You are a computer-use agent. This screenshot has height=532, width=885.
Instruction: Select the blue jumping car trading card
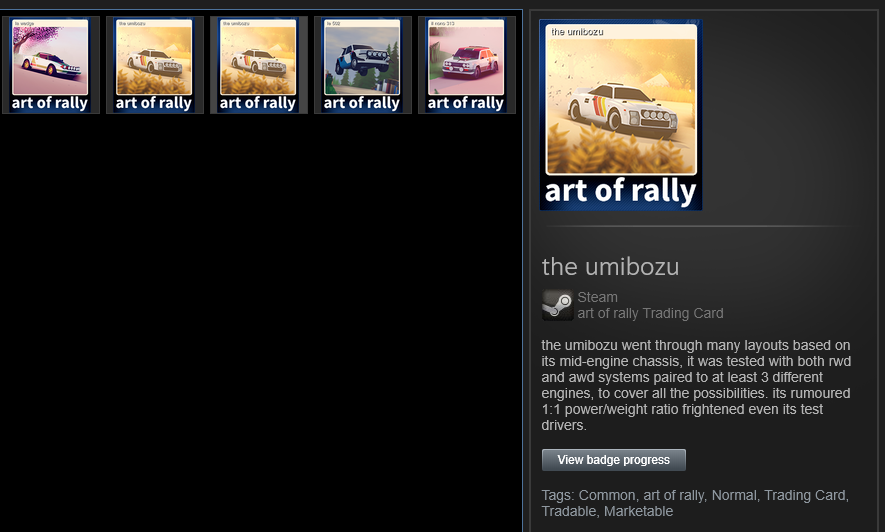(362, 65)
